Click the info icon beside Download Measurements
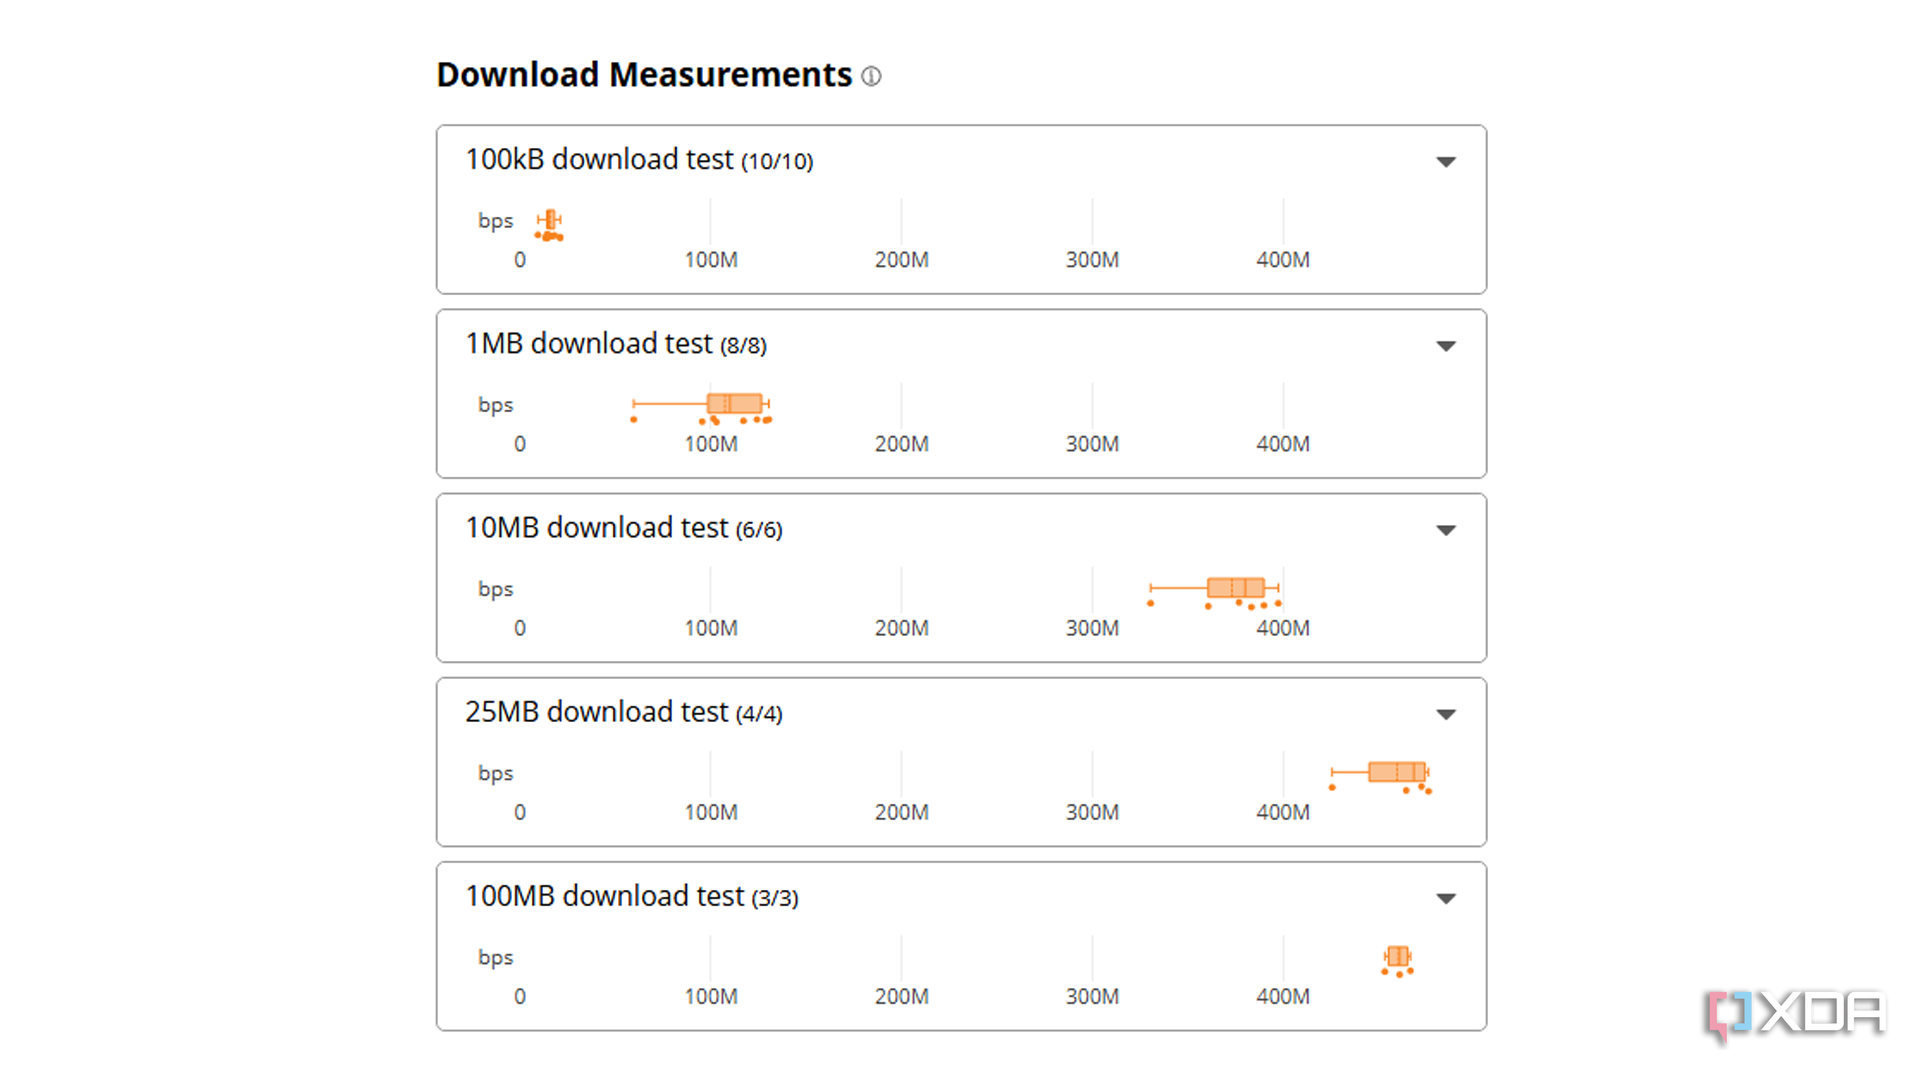 click(x=871, y=76)
